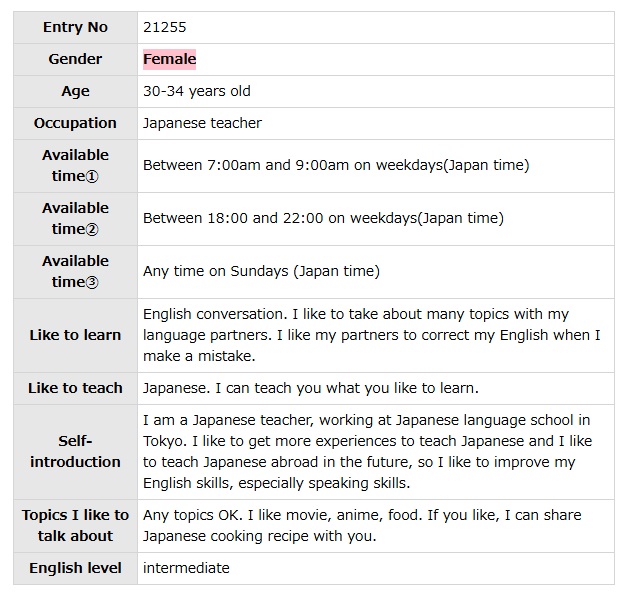Screen dimensions: 634x595
Task: Click the Entry No header cell
Action: pos(75,27)
